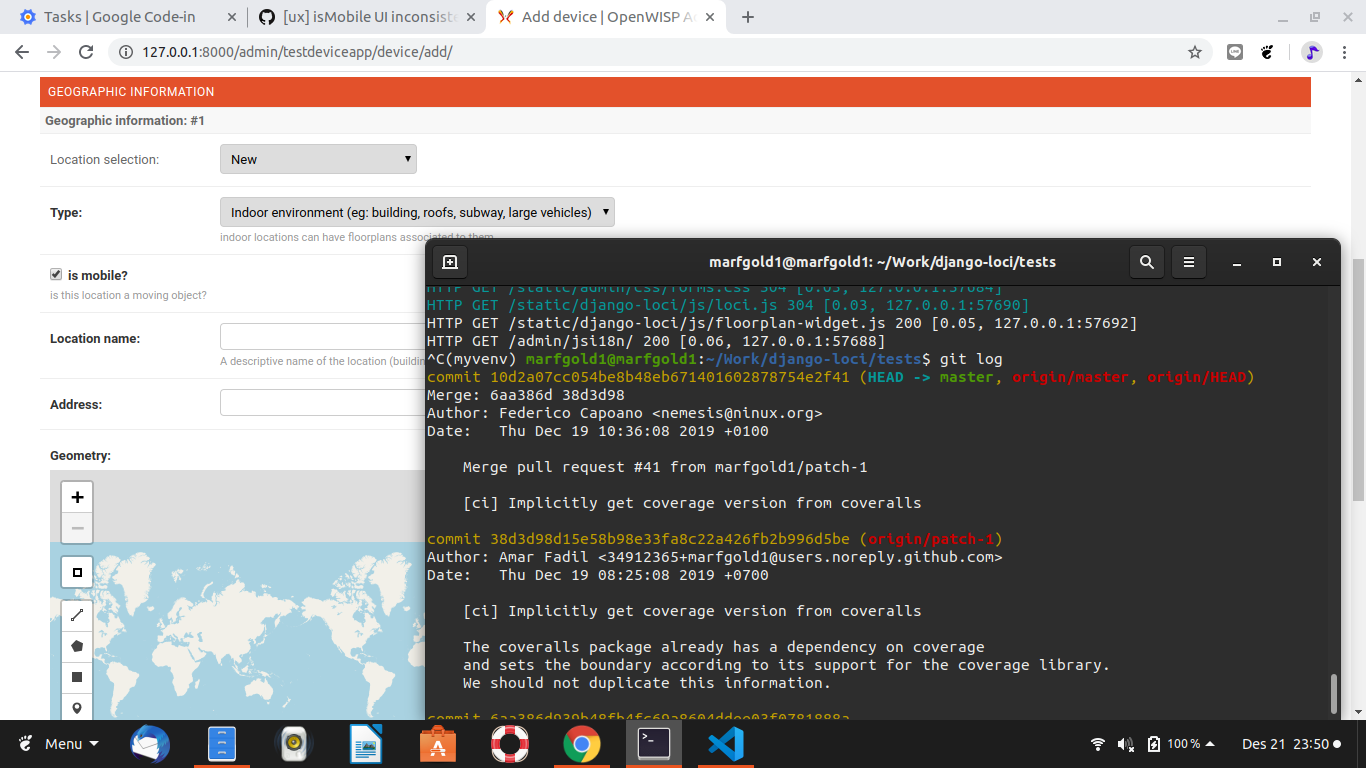Screen dimensions: 1366x768
Task: Reload the page in the browser
Action: pyautogui.click(x=85, y=53)
